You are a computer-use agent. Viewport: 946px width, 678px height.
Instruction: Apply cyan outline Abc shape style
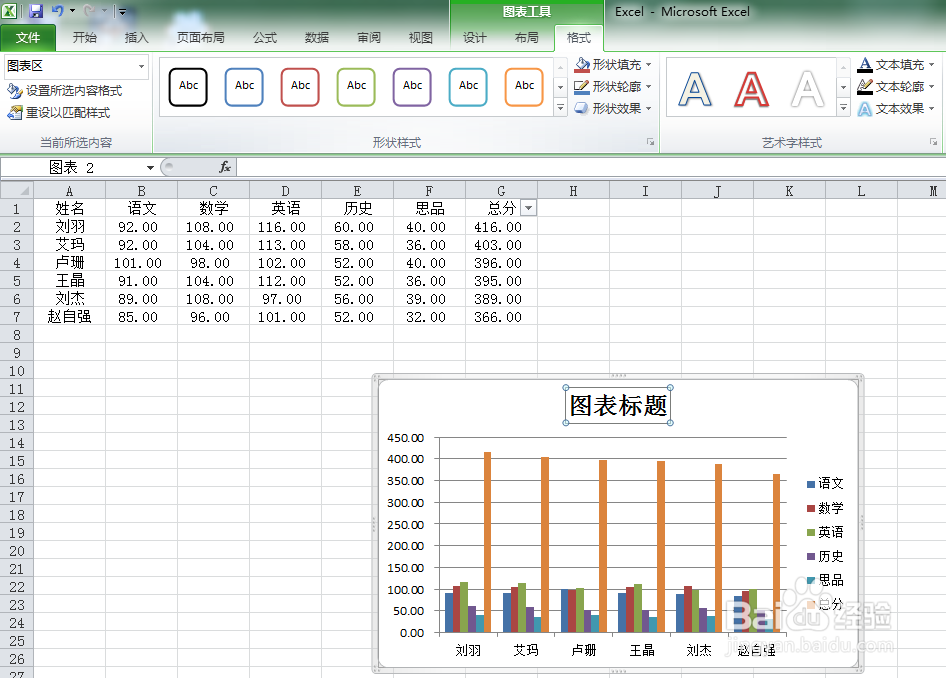tap(468, 87)
